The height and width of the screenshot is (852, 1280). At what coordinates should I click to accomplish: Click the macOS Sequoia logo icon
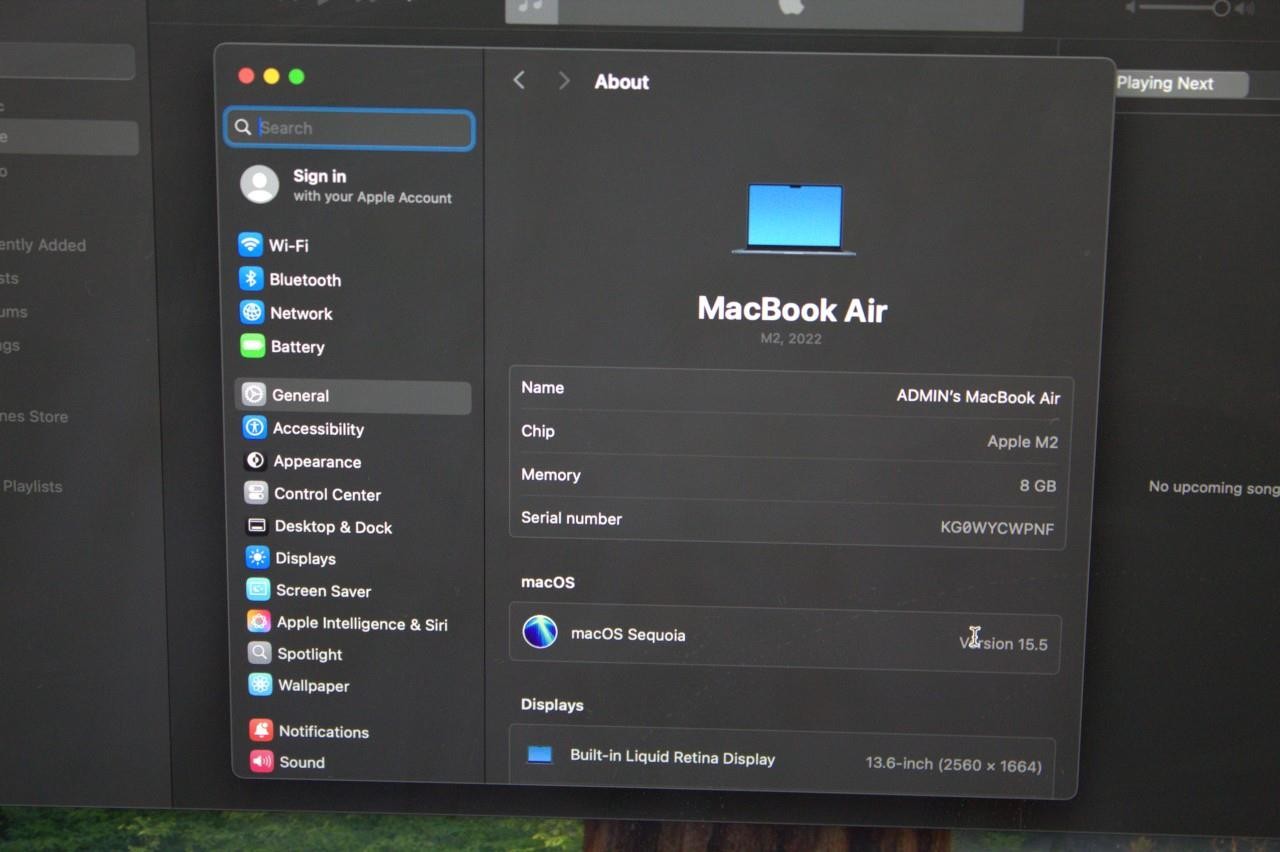[540, 632]
